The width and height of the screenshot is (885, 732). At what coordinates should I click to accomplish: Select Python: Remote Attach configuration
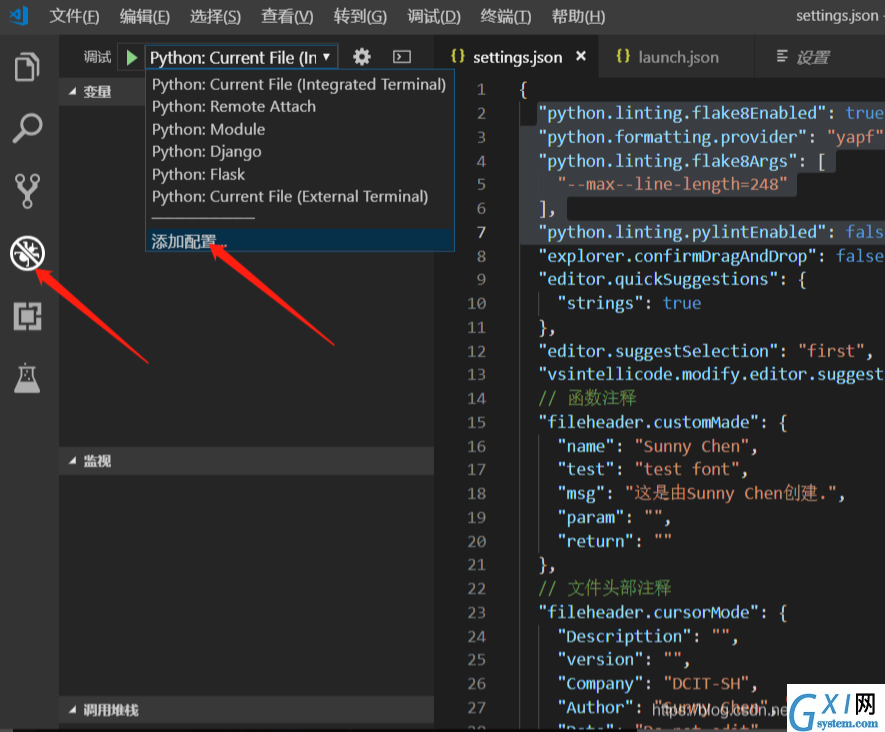point(299,107)
